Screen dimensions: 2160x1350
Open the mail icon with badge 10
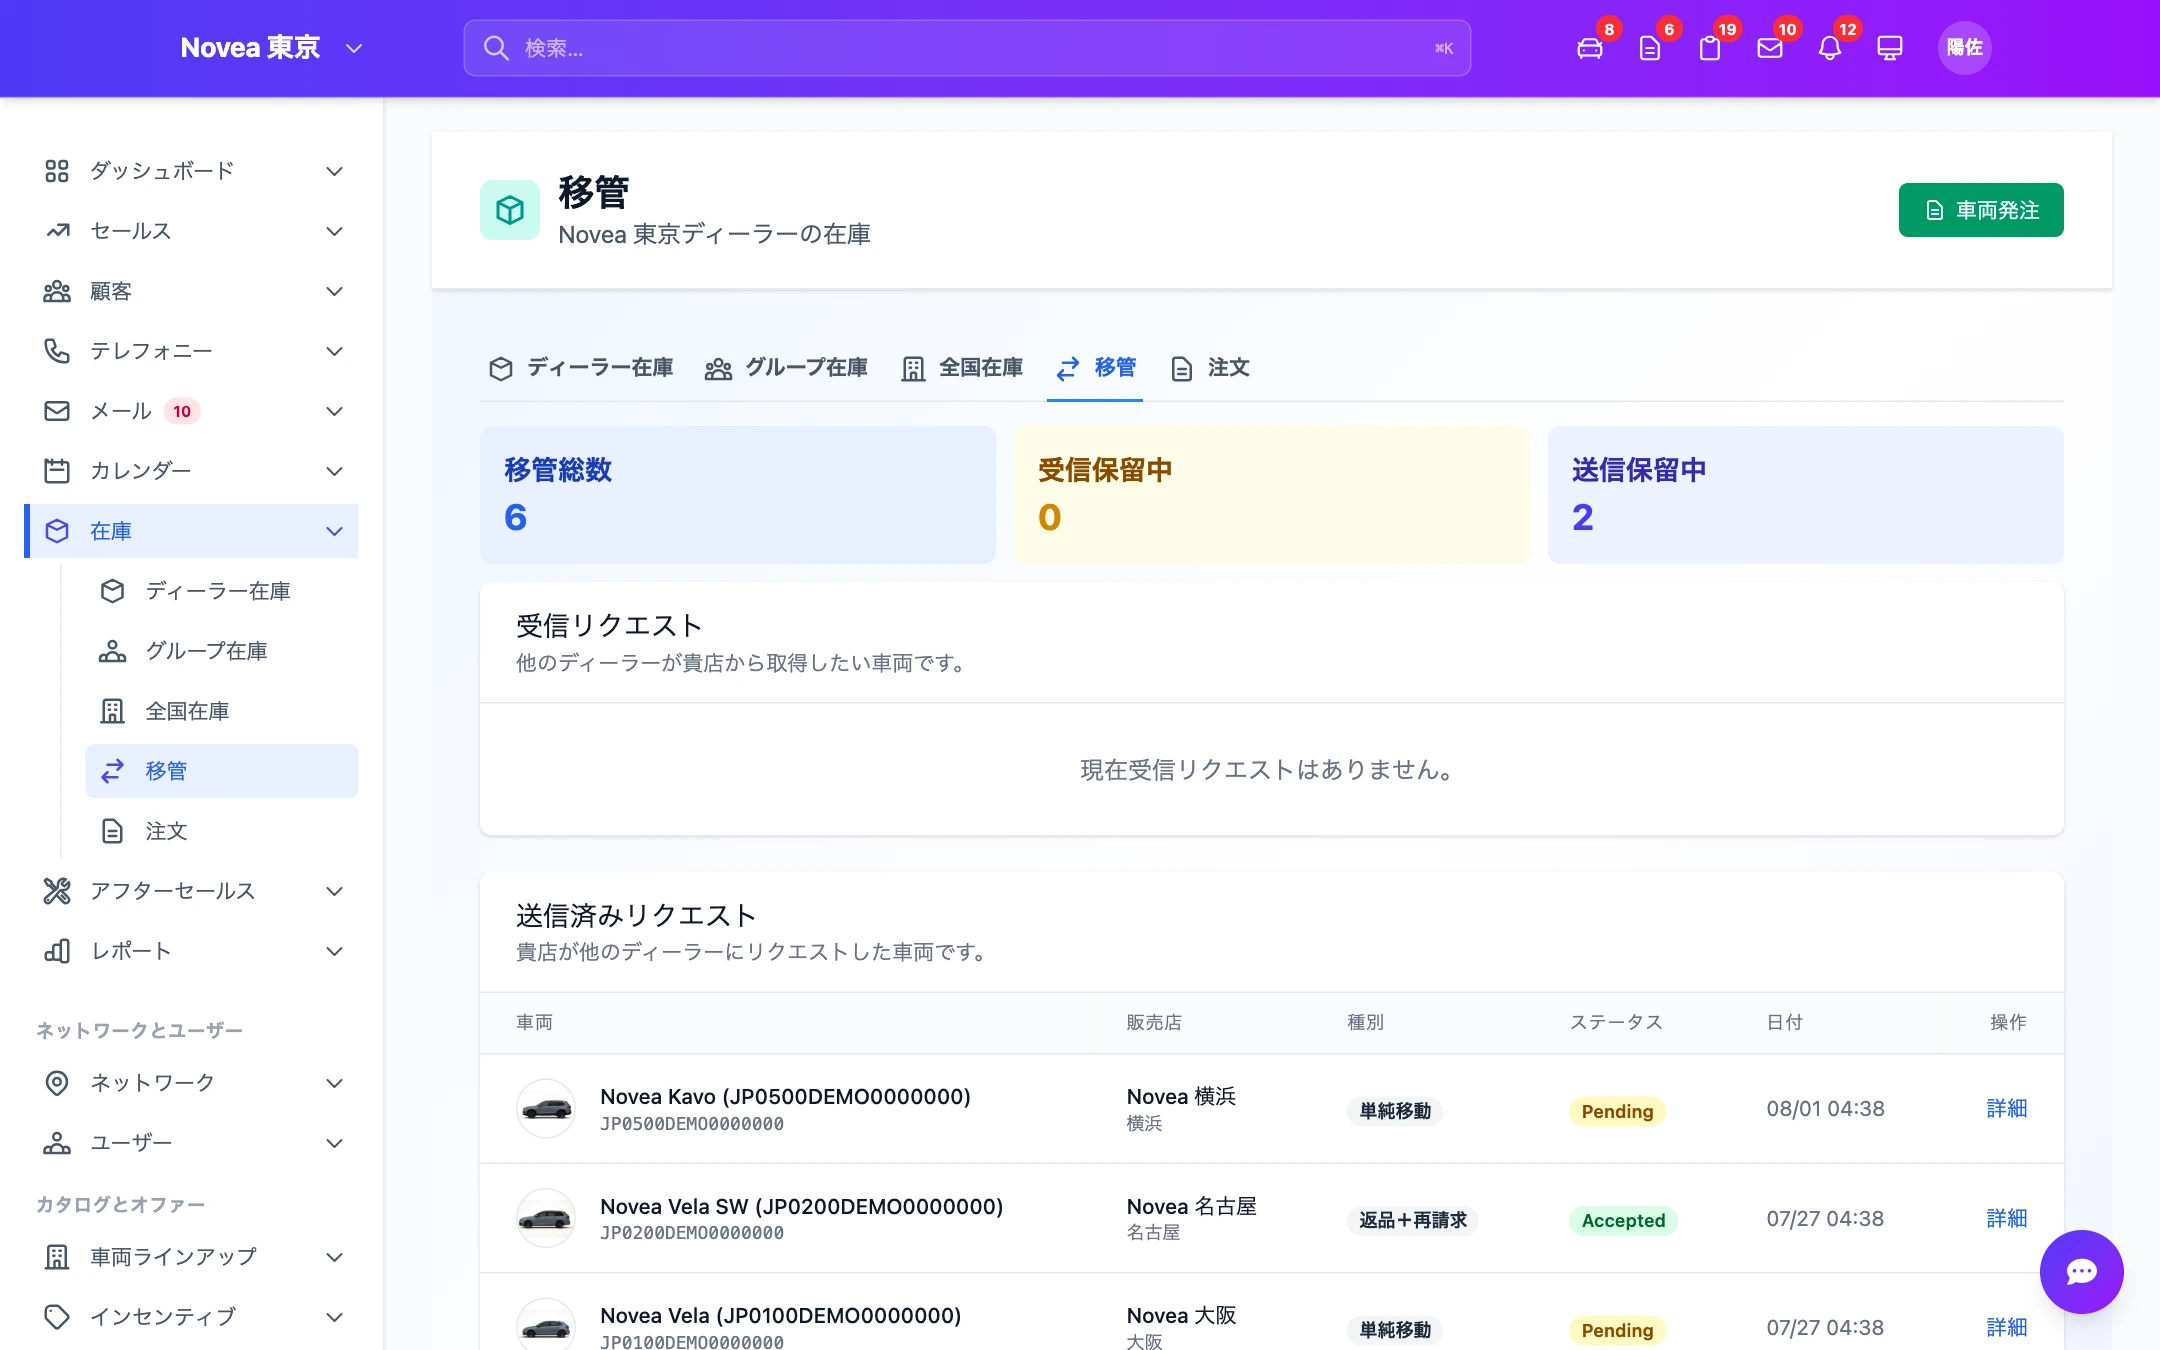point(1769,48)
